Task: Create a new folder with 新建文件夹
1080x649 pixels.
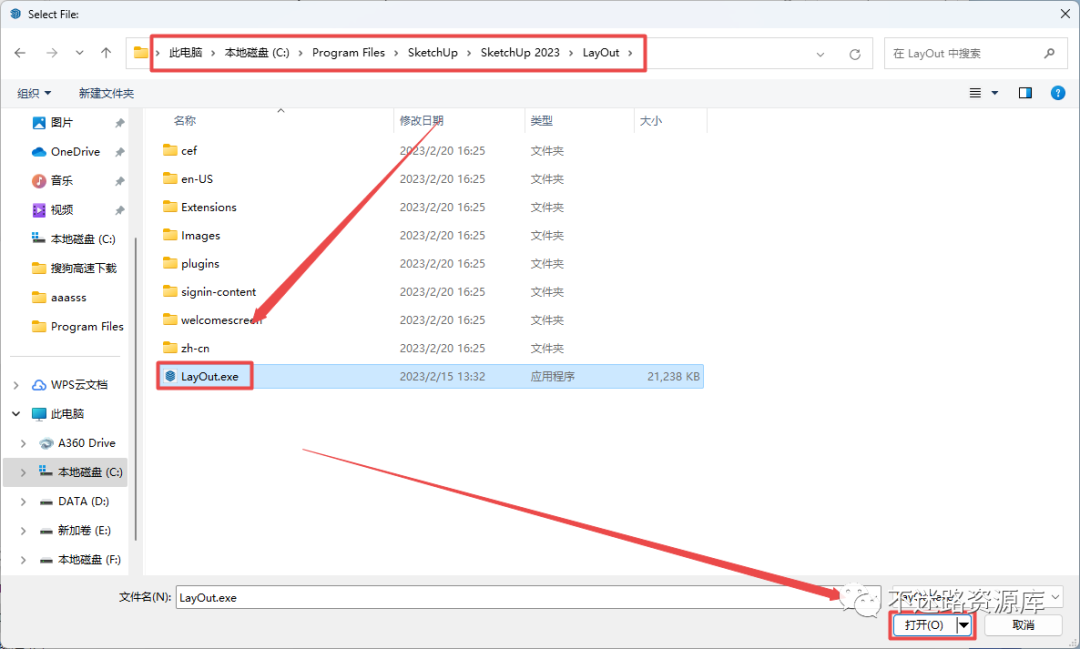Action: tap(106, 93)
